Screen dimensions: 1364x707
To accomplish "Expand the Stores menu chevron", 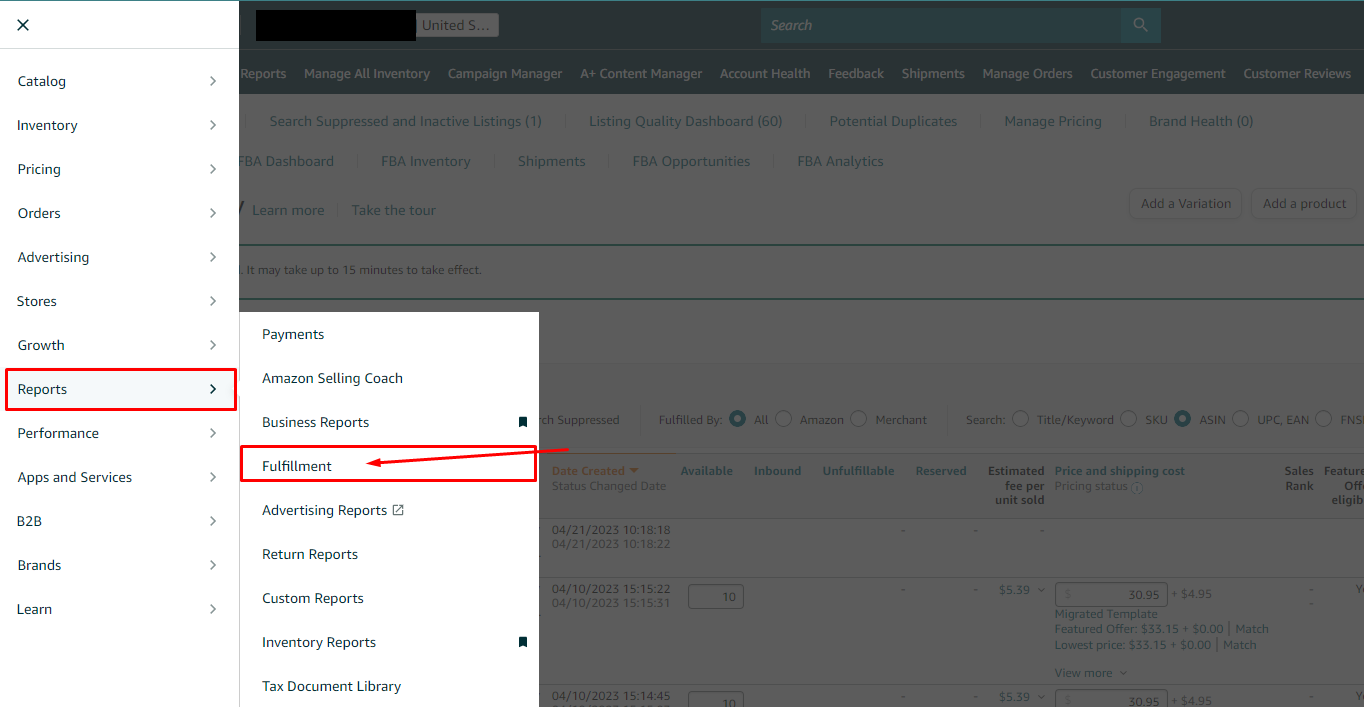I will pyautogui.click(x=213, y=301).
